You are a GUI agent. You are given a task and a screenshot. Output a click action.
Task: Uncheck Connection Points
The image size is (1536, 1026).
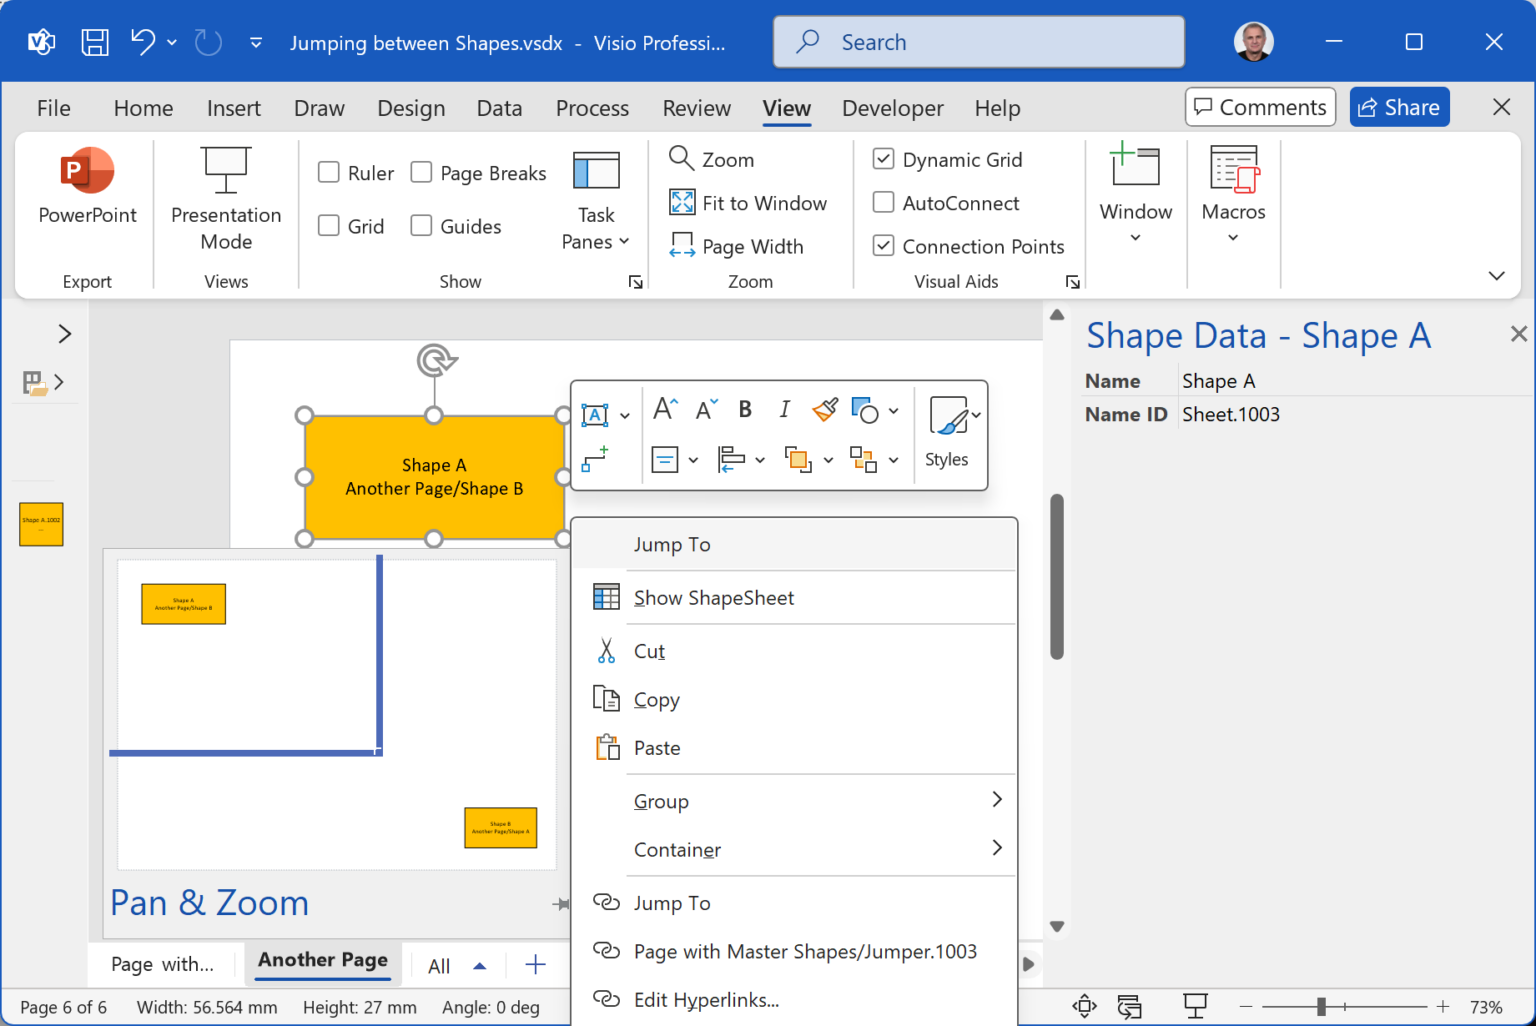point(883,246)
